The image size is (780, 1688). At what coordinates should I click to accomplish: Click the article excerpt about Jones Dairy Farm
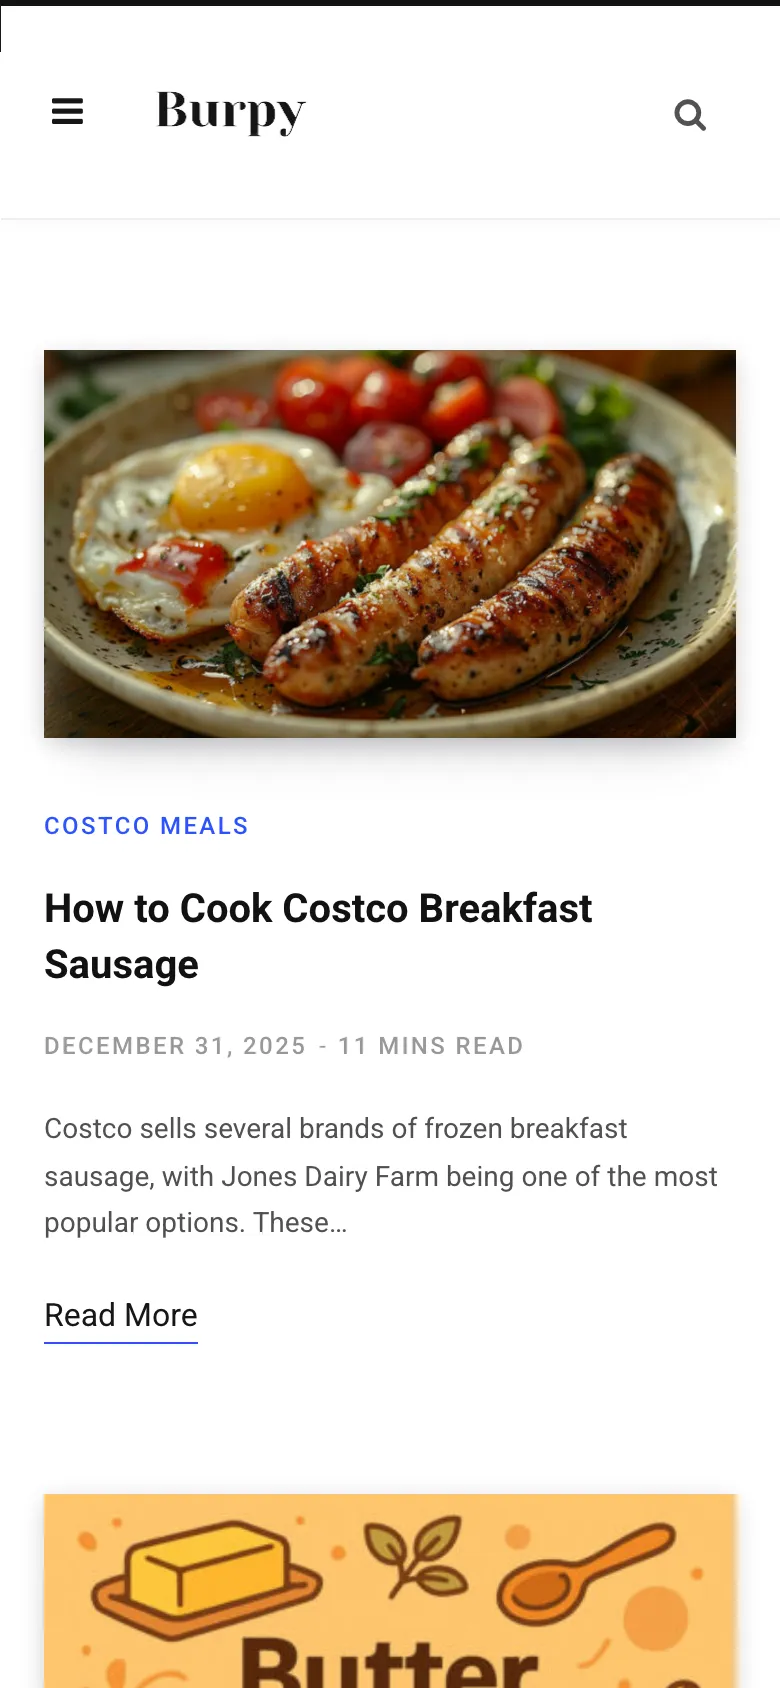(x=380, y=1176)
